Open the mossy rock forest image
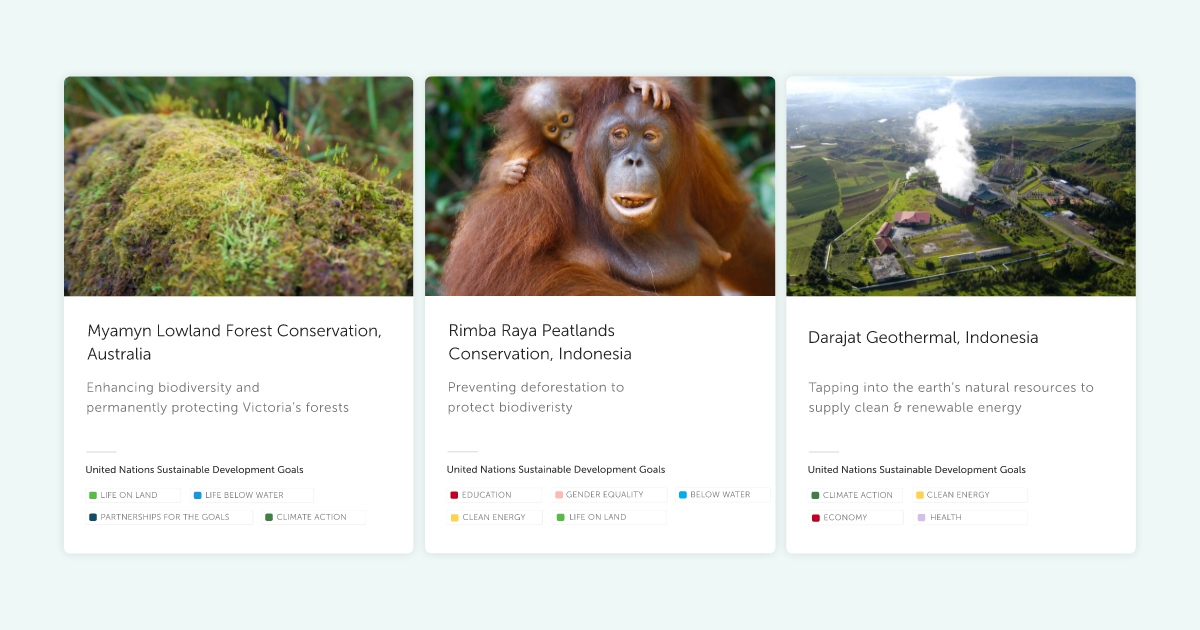 [x=238, y=186]
